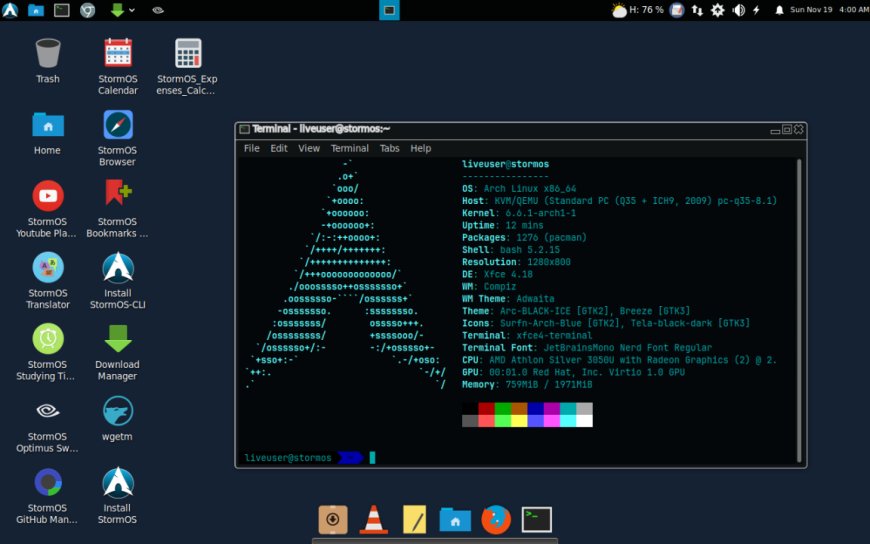Launch terminal from top panel launcher

point(62,10)
